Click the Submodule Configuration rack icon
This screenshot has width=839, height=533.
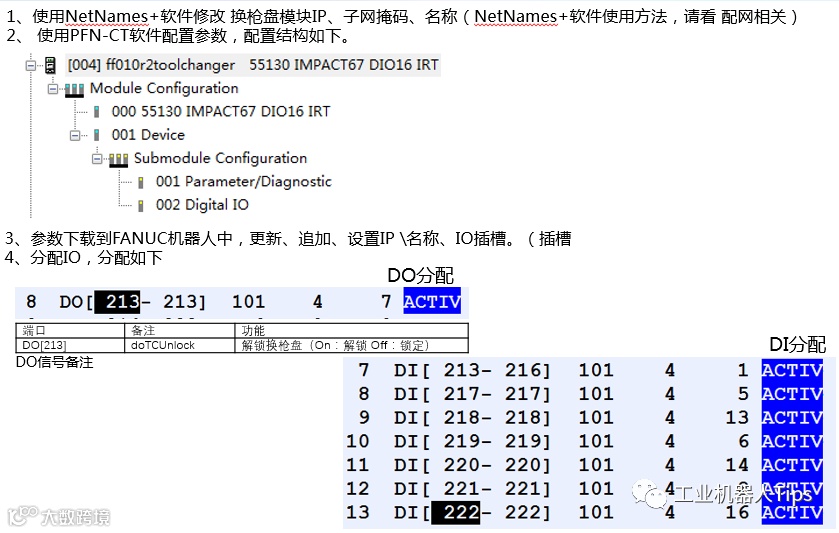click(118, 160)
